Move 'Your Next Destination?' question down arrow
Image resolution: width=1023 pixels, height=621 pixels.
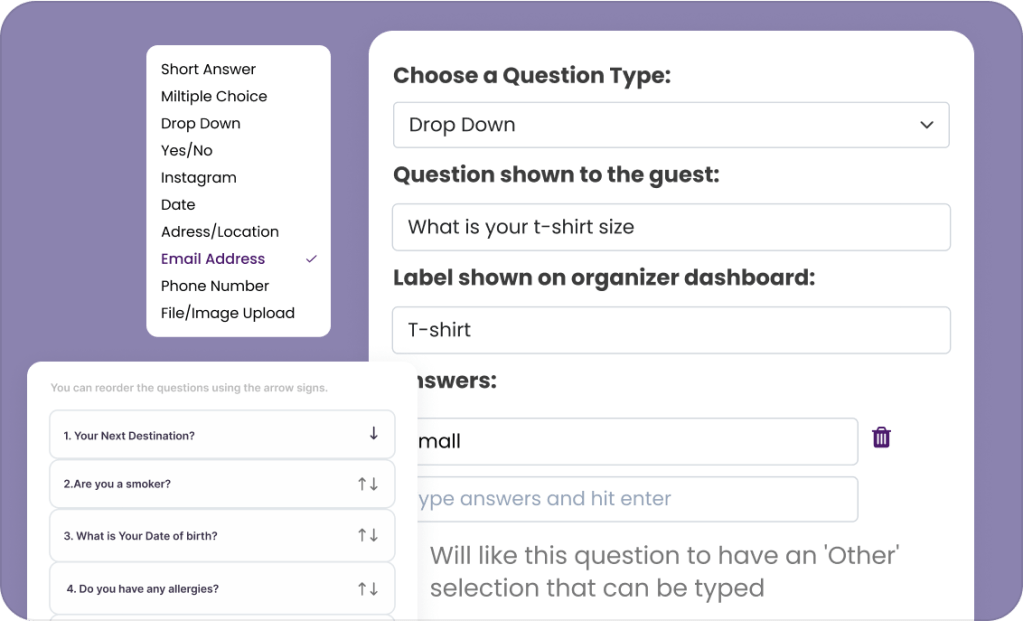(x=373, y=434)
